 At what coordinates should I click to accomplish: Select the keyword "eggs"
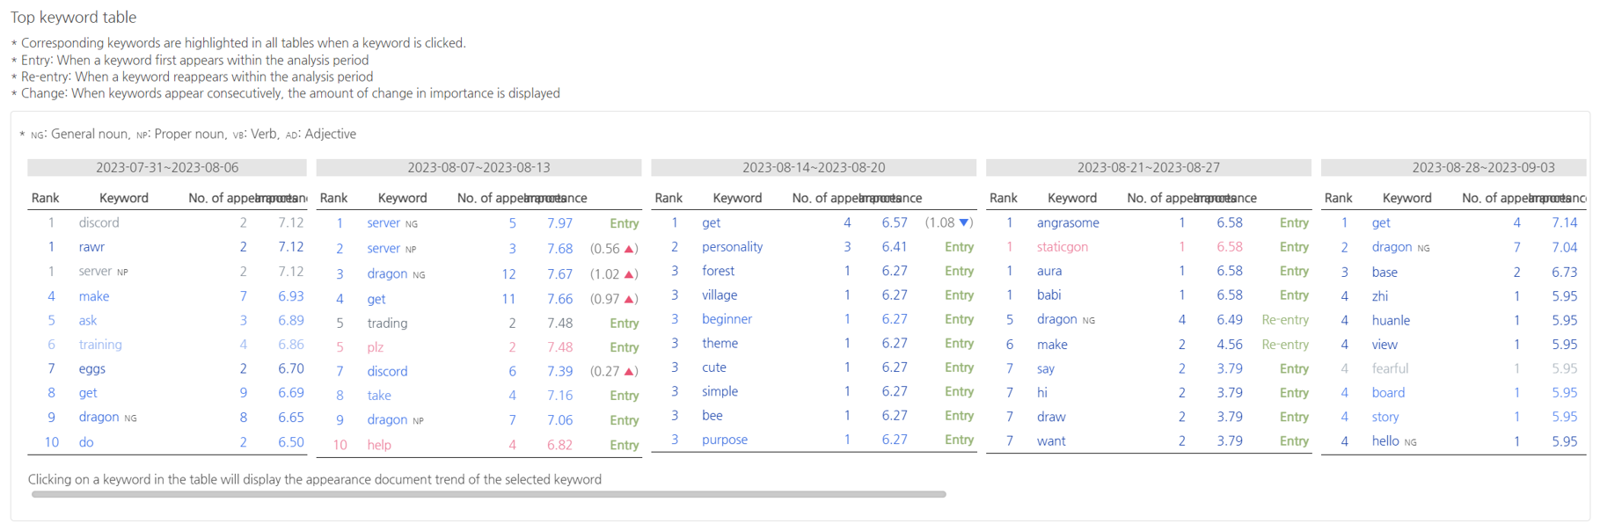pyautogui.click(x=92, y=369)
